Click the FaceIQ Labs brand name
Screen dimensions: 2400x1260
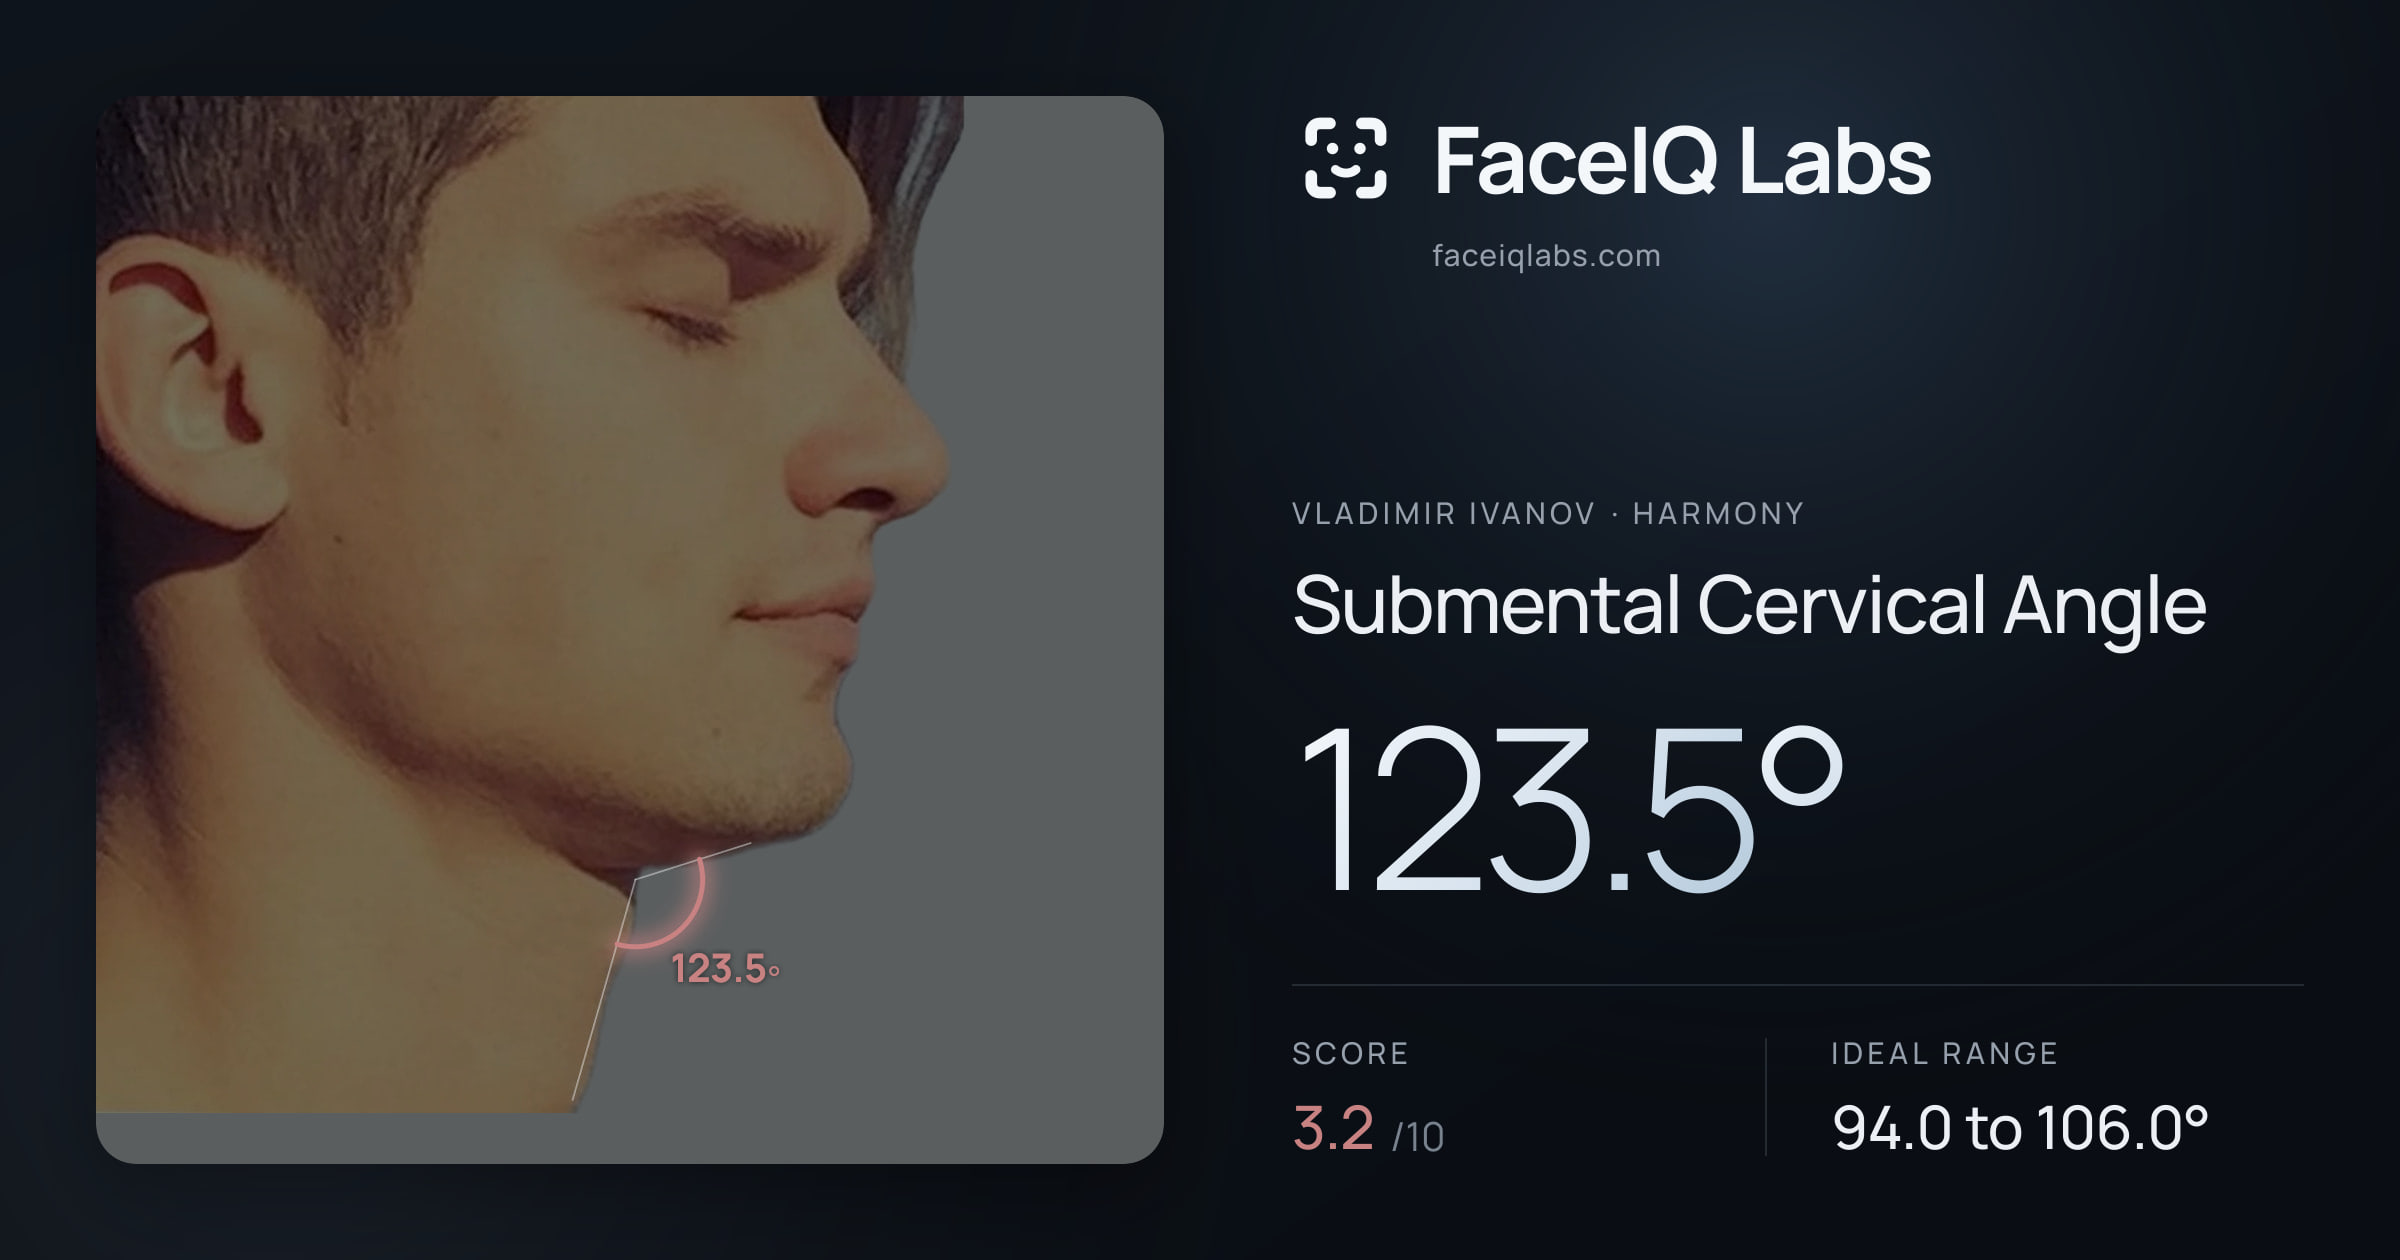click(1682, 161)
